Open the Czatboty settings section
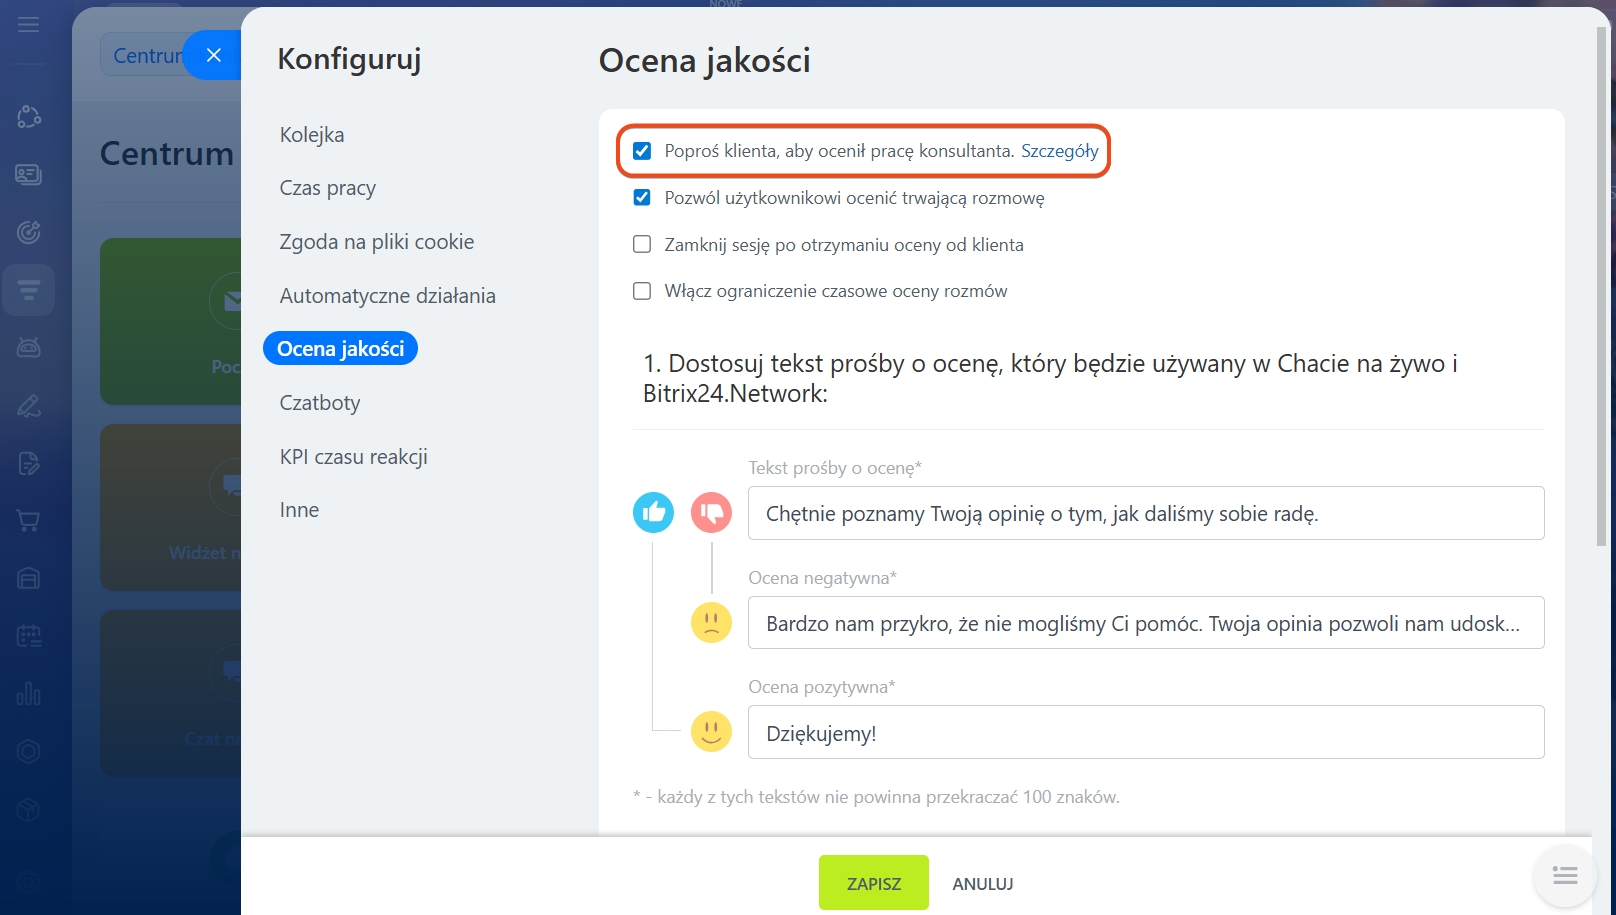Image resolution: width=1616 pixels, height=915 pixels. 320,403
